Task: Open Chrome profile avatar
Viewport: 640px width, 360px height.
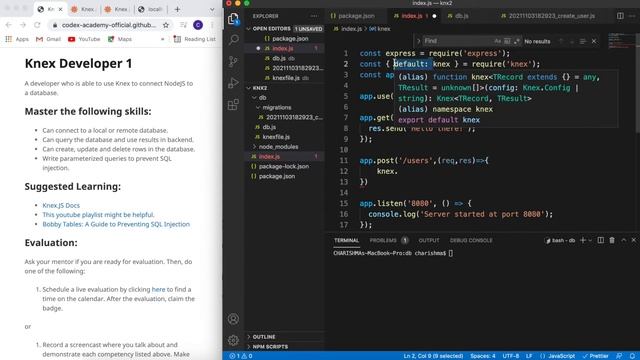Action: (198, 25)
